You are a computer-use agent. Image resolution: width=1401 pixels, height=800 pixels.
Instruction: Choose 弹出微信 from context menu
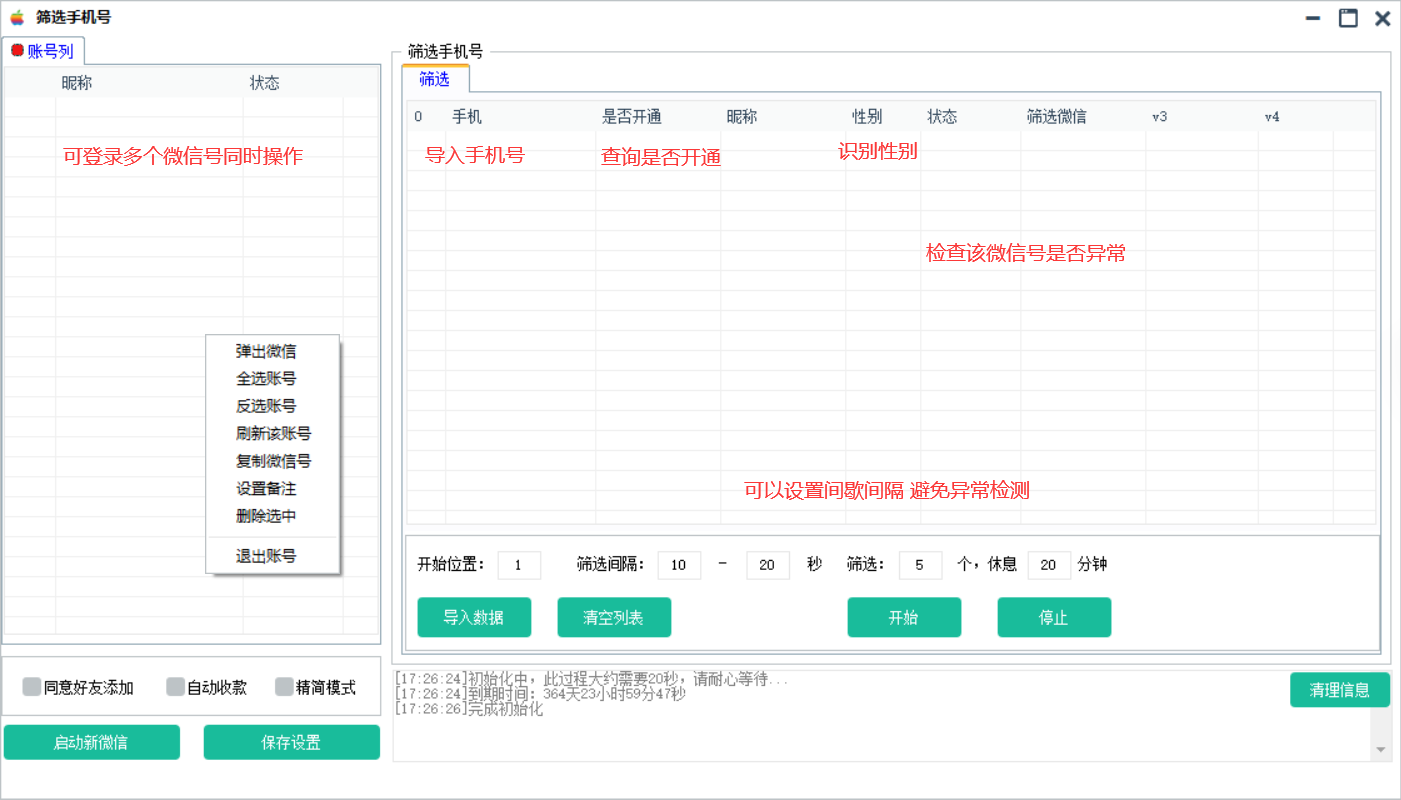point(266,351)
